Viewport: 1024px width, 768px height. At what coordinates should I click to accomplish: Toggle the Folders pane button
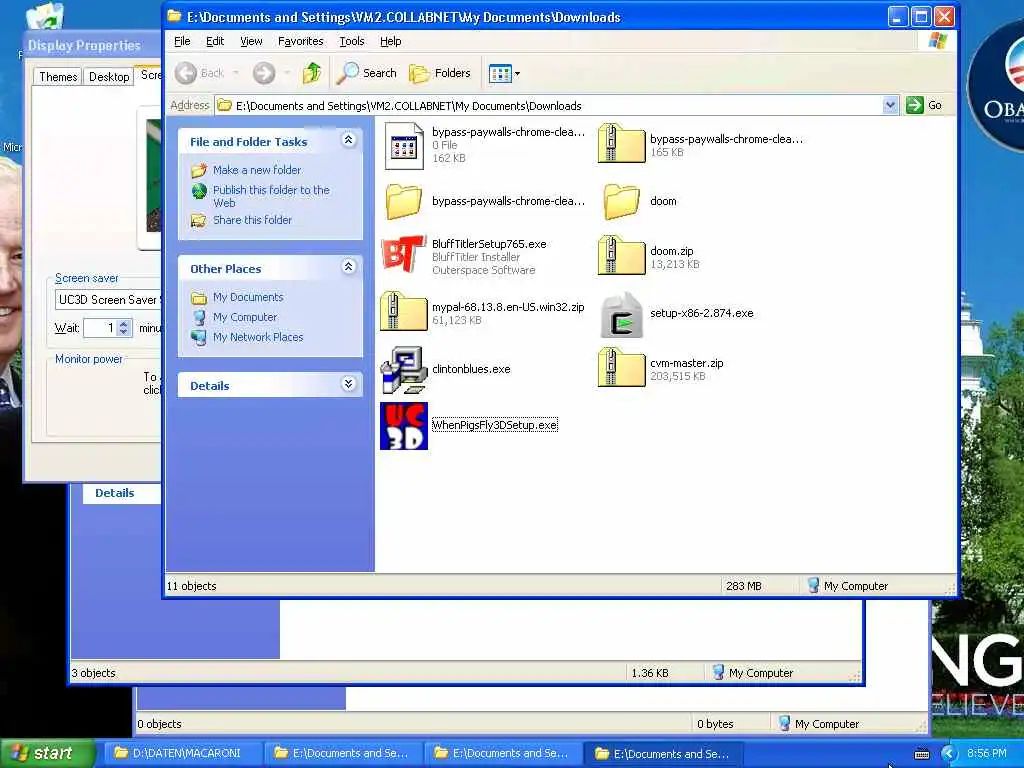440,73
